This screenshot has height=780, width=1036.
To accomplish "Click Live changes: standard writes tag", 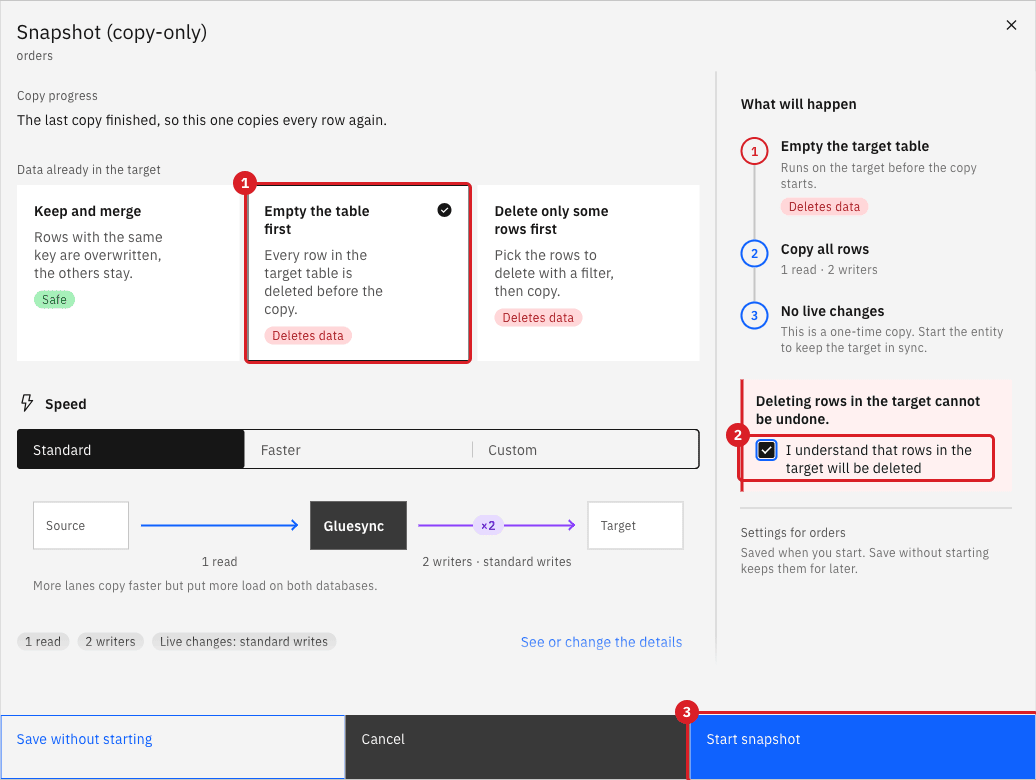I will coord(244,641).
